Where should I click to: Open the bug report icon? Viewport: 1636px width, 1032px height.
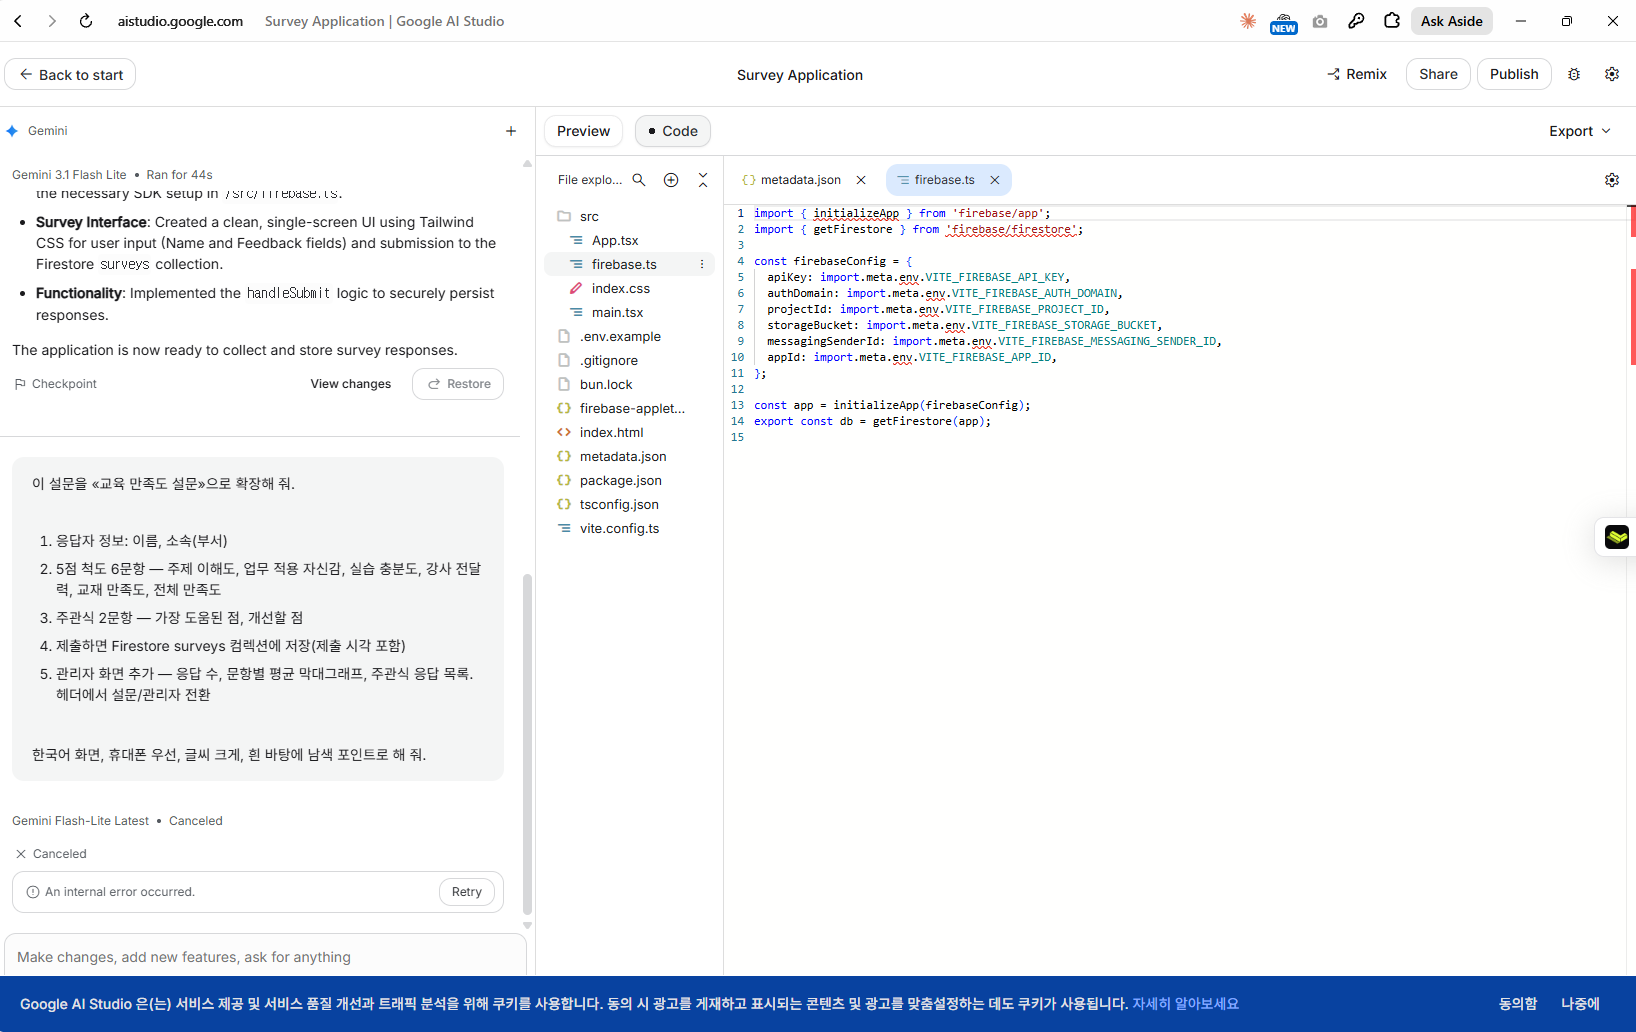point(1574,74)
